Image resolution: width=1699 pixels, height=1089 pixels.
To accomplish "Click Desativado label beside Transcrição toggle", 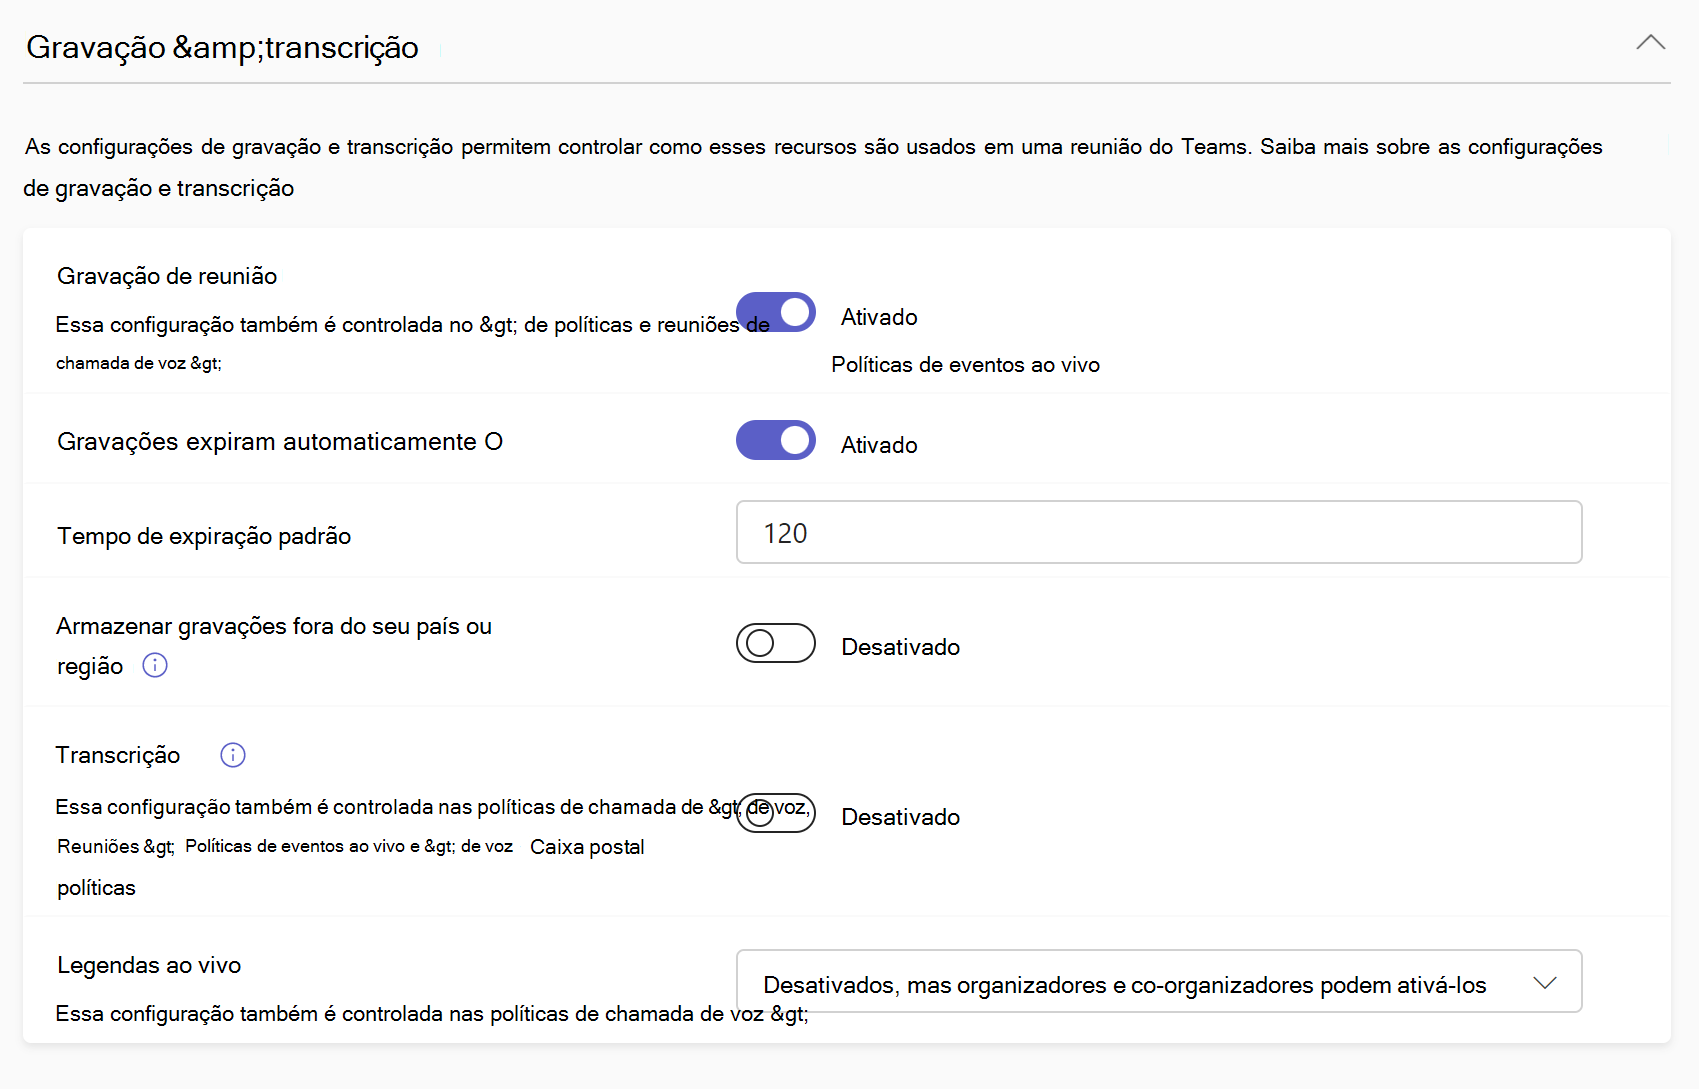I will tap(900, 817).
